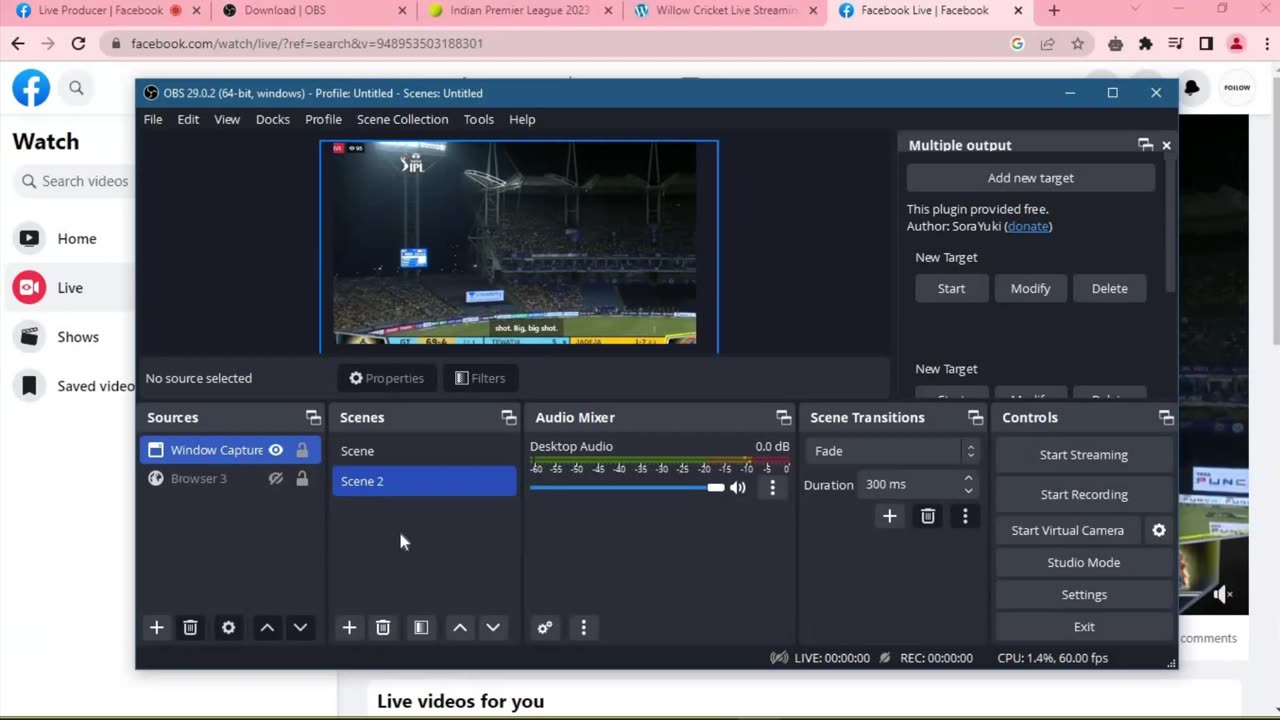Open the Docks menu

(273, 119)
